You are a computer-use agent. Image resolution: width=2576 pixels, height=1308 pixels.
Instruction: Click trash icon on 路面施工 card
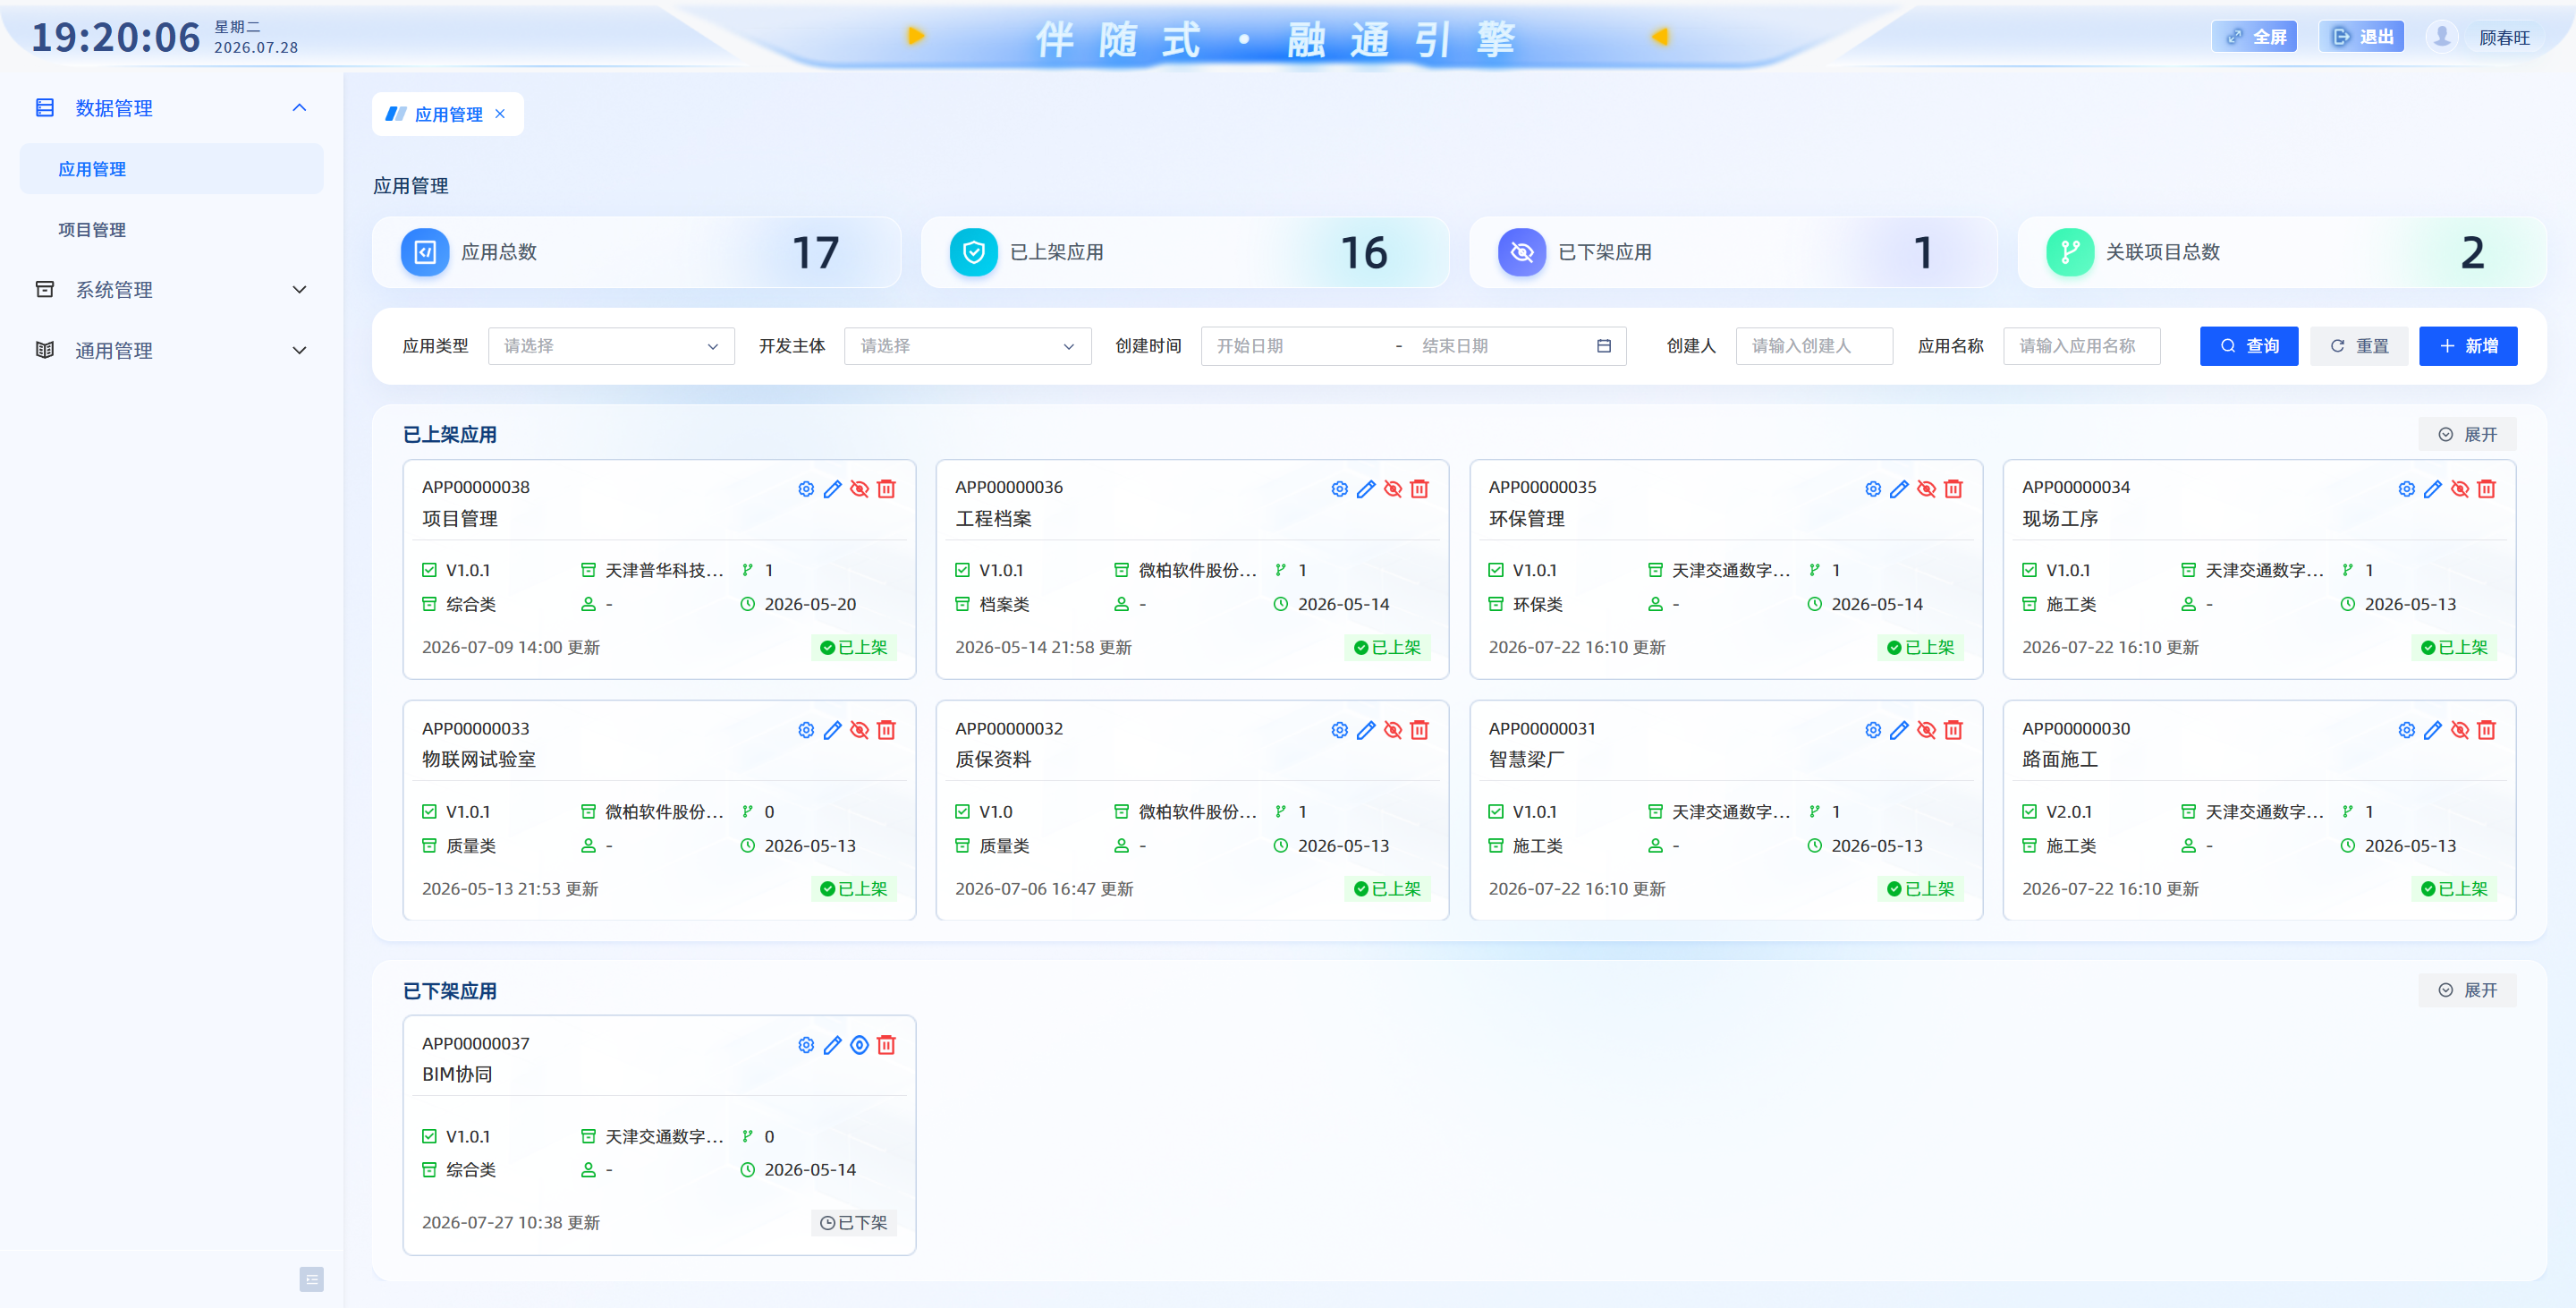(2486, 730)
